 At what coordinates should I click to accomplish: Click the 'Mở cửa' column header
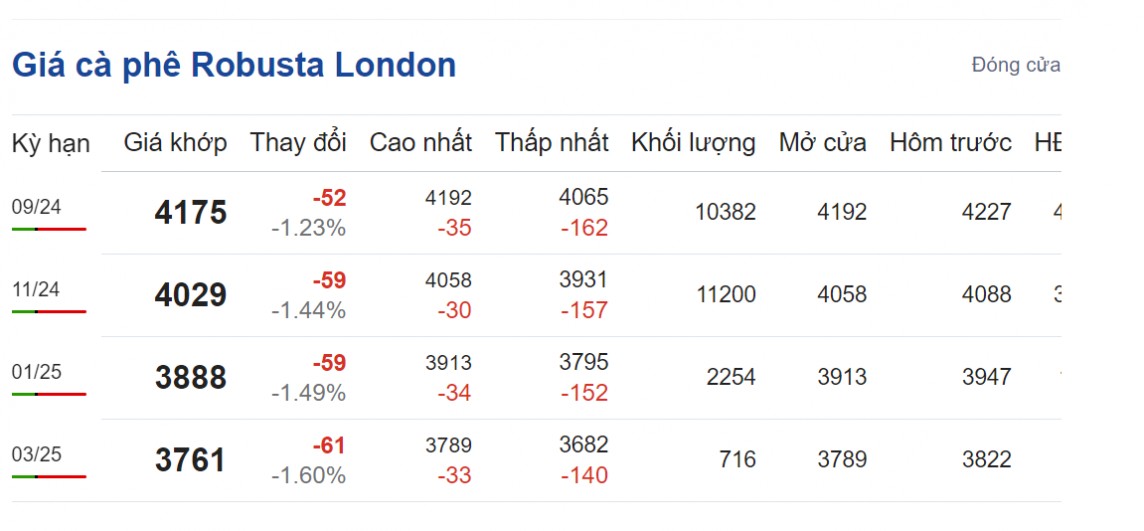click(x=822, y=143)
